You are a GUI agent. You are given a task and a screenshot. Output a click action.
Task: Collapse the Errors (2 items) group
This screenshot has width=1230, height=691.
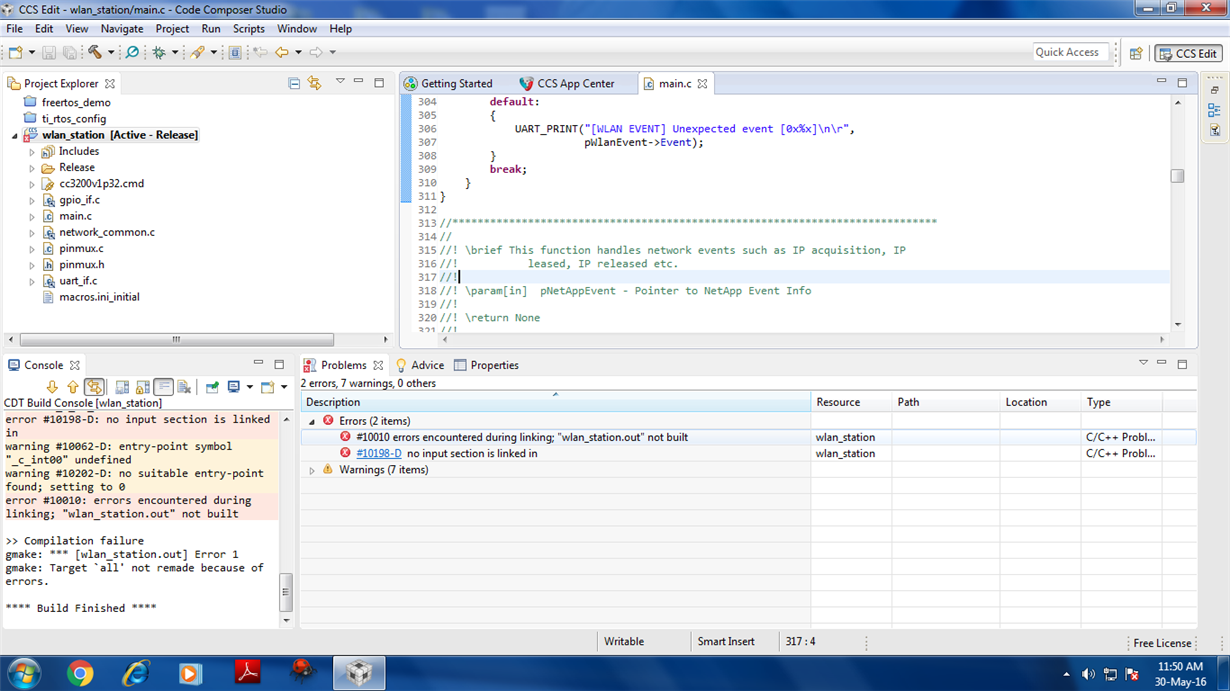click(x=312, y=422)
